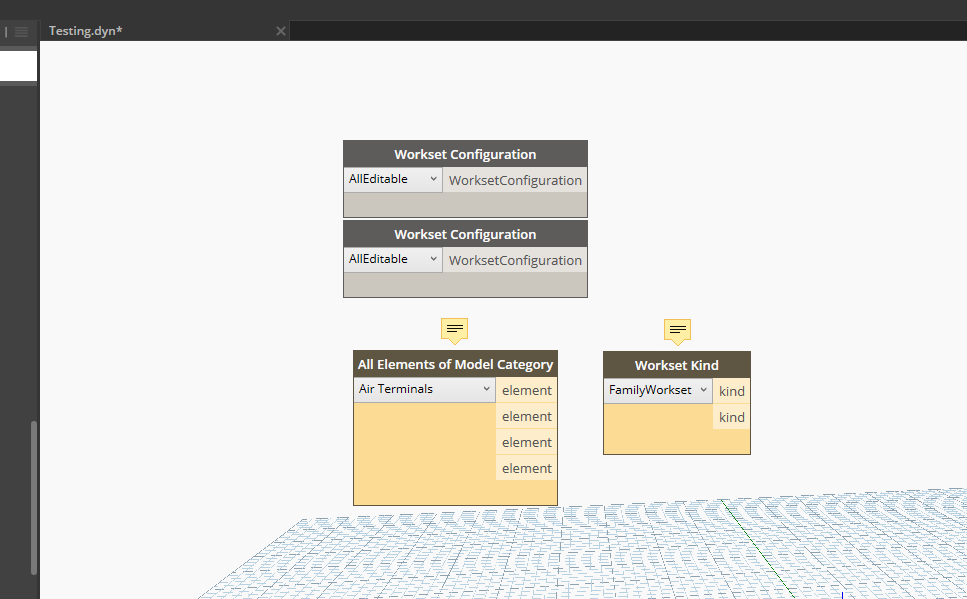Select the Workset Kind node header
The width and height of the screenshot is (967, 599).
pos(677,364)
